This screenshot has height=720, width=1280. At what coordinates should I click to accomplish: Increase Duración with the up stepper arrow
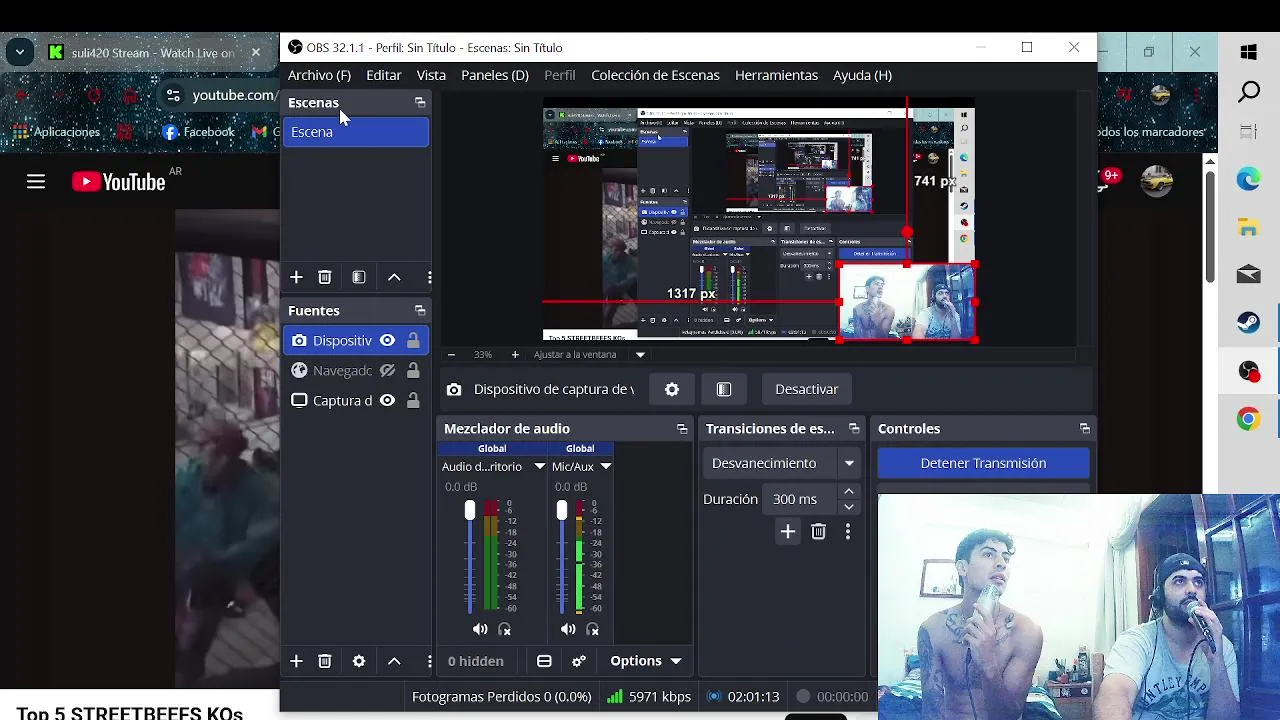[x=849, y=491]
